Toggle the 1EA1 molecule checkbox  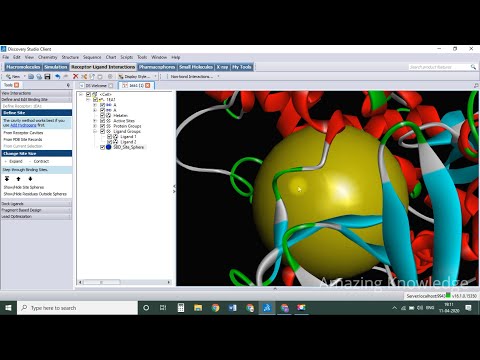pos(95,100)
